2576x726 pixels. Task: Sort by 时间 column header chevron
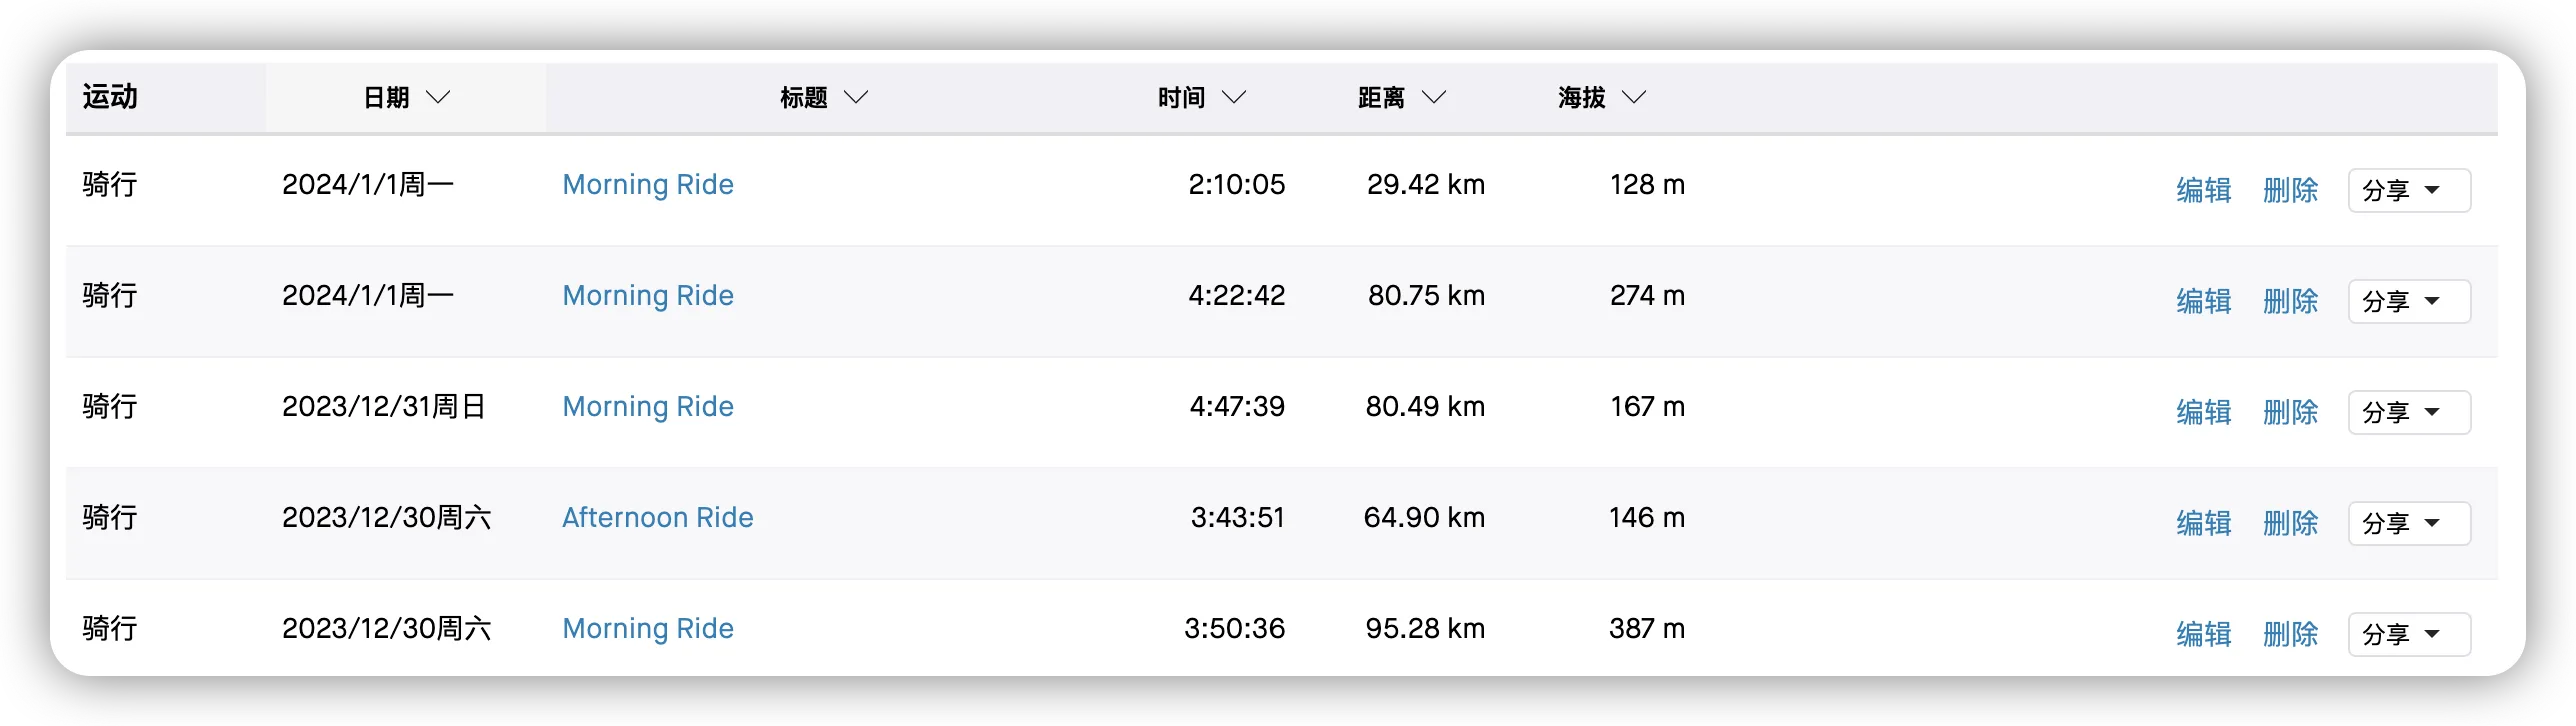1234,97
